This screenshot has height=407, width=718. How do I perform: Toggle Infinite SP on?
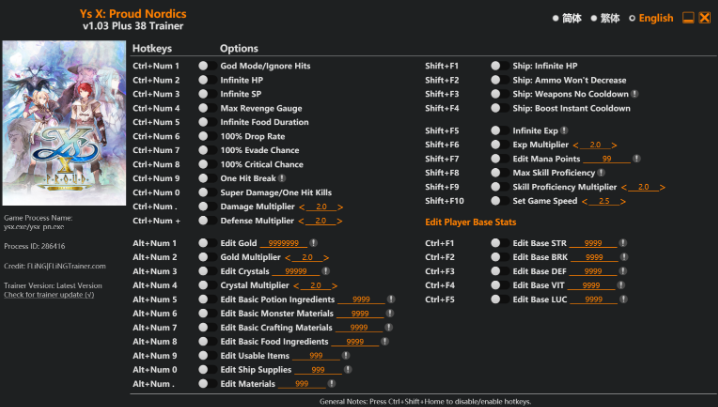[207, 94]
